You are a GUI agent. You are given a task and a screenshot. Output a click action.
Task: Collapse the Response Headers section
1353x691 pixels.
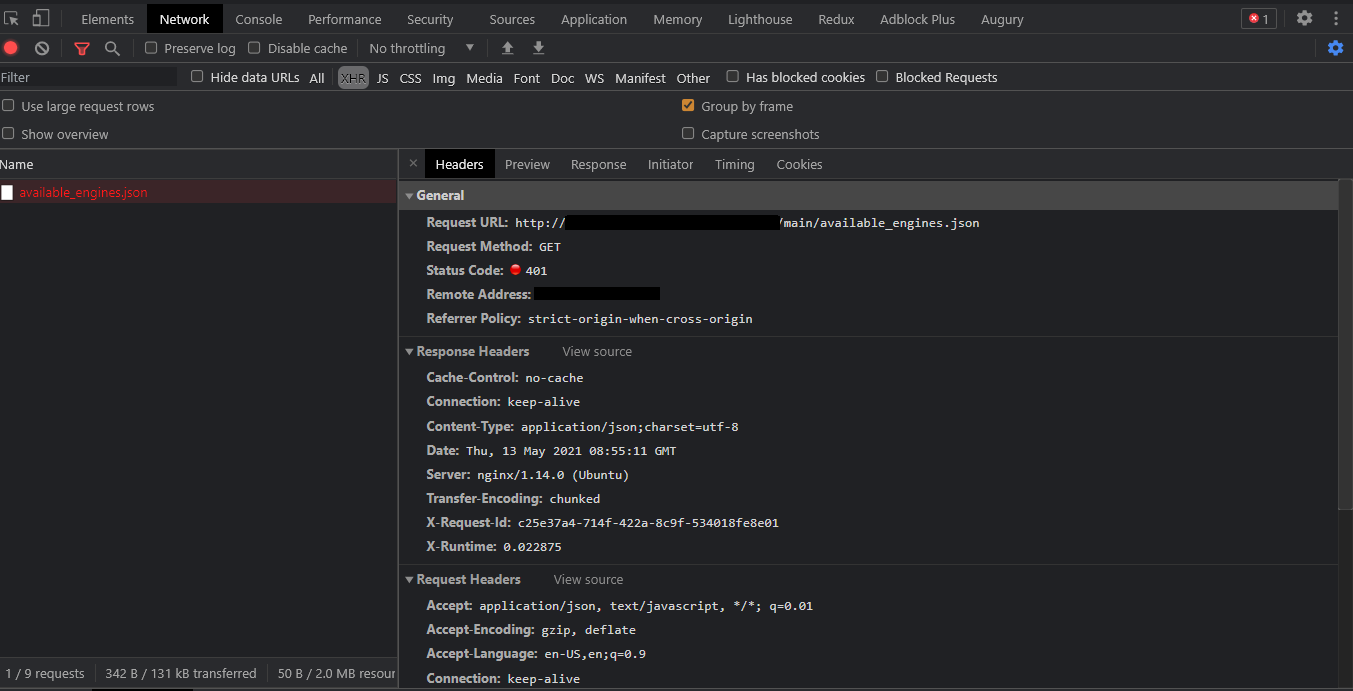(409, 351)
